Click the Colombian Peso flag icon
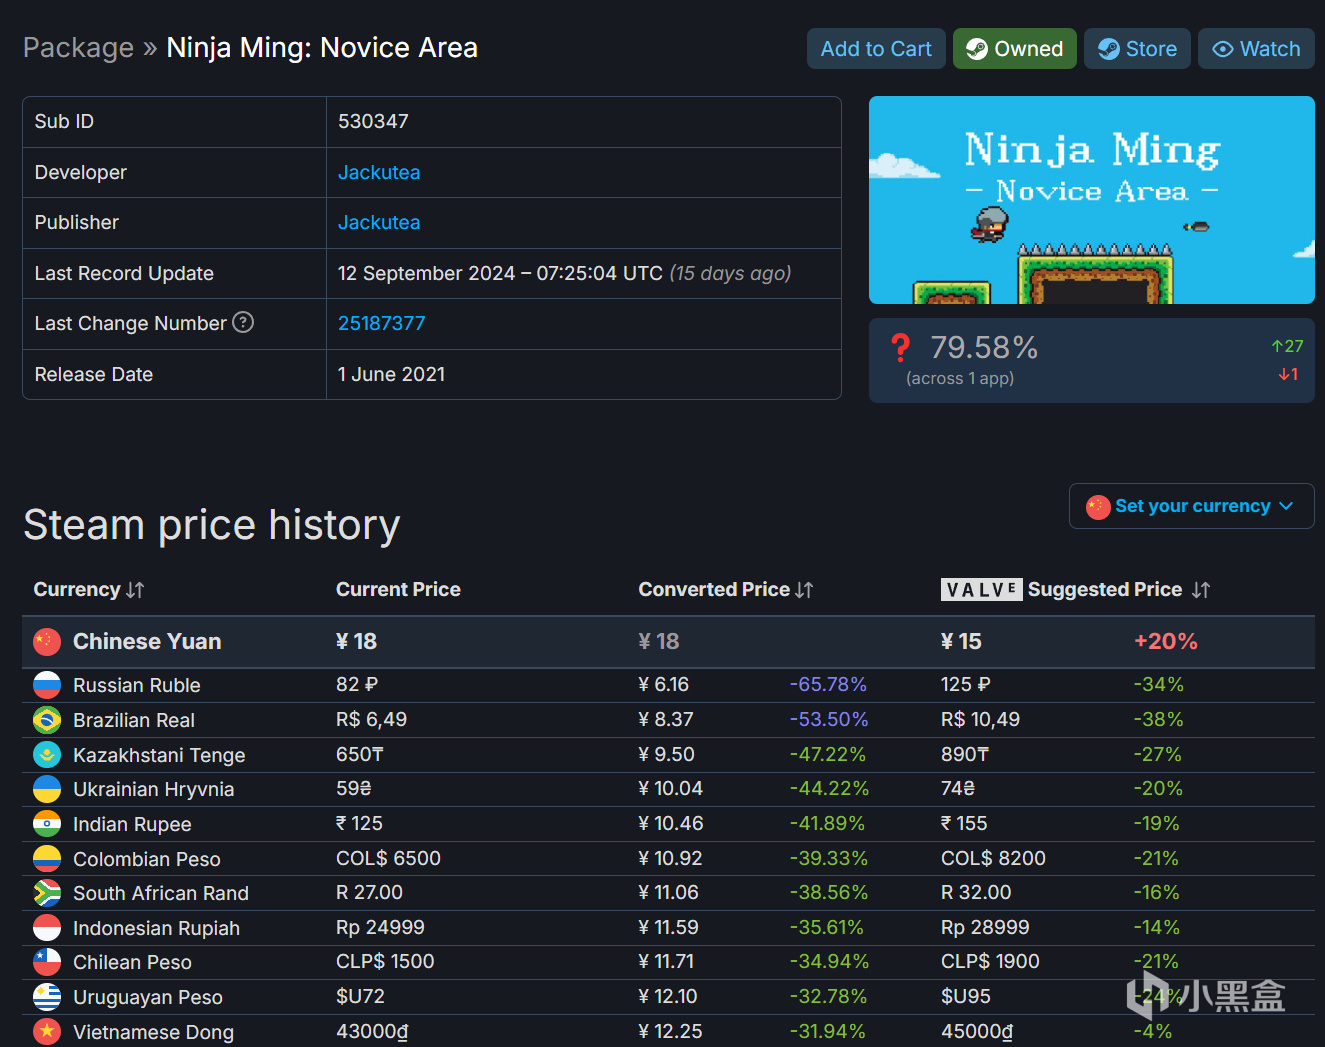This screenshot has height=1047, width=1325. tap(47, 859)
